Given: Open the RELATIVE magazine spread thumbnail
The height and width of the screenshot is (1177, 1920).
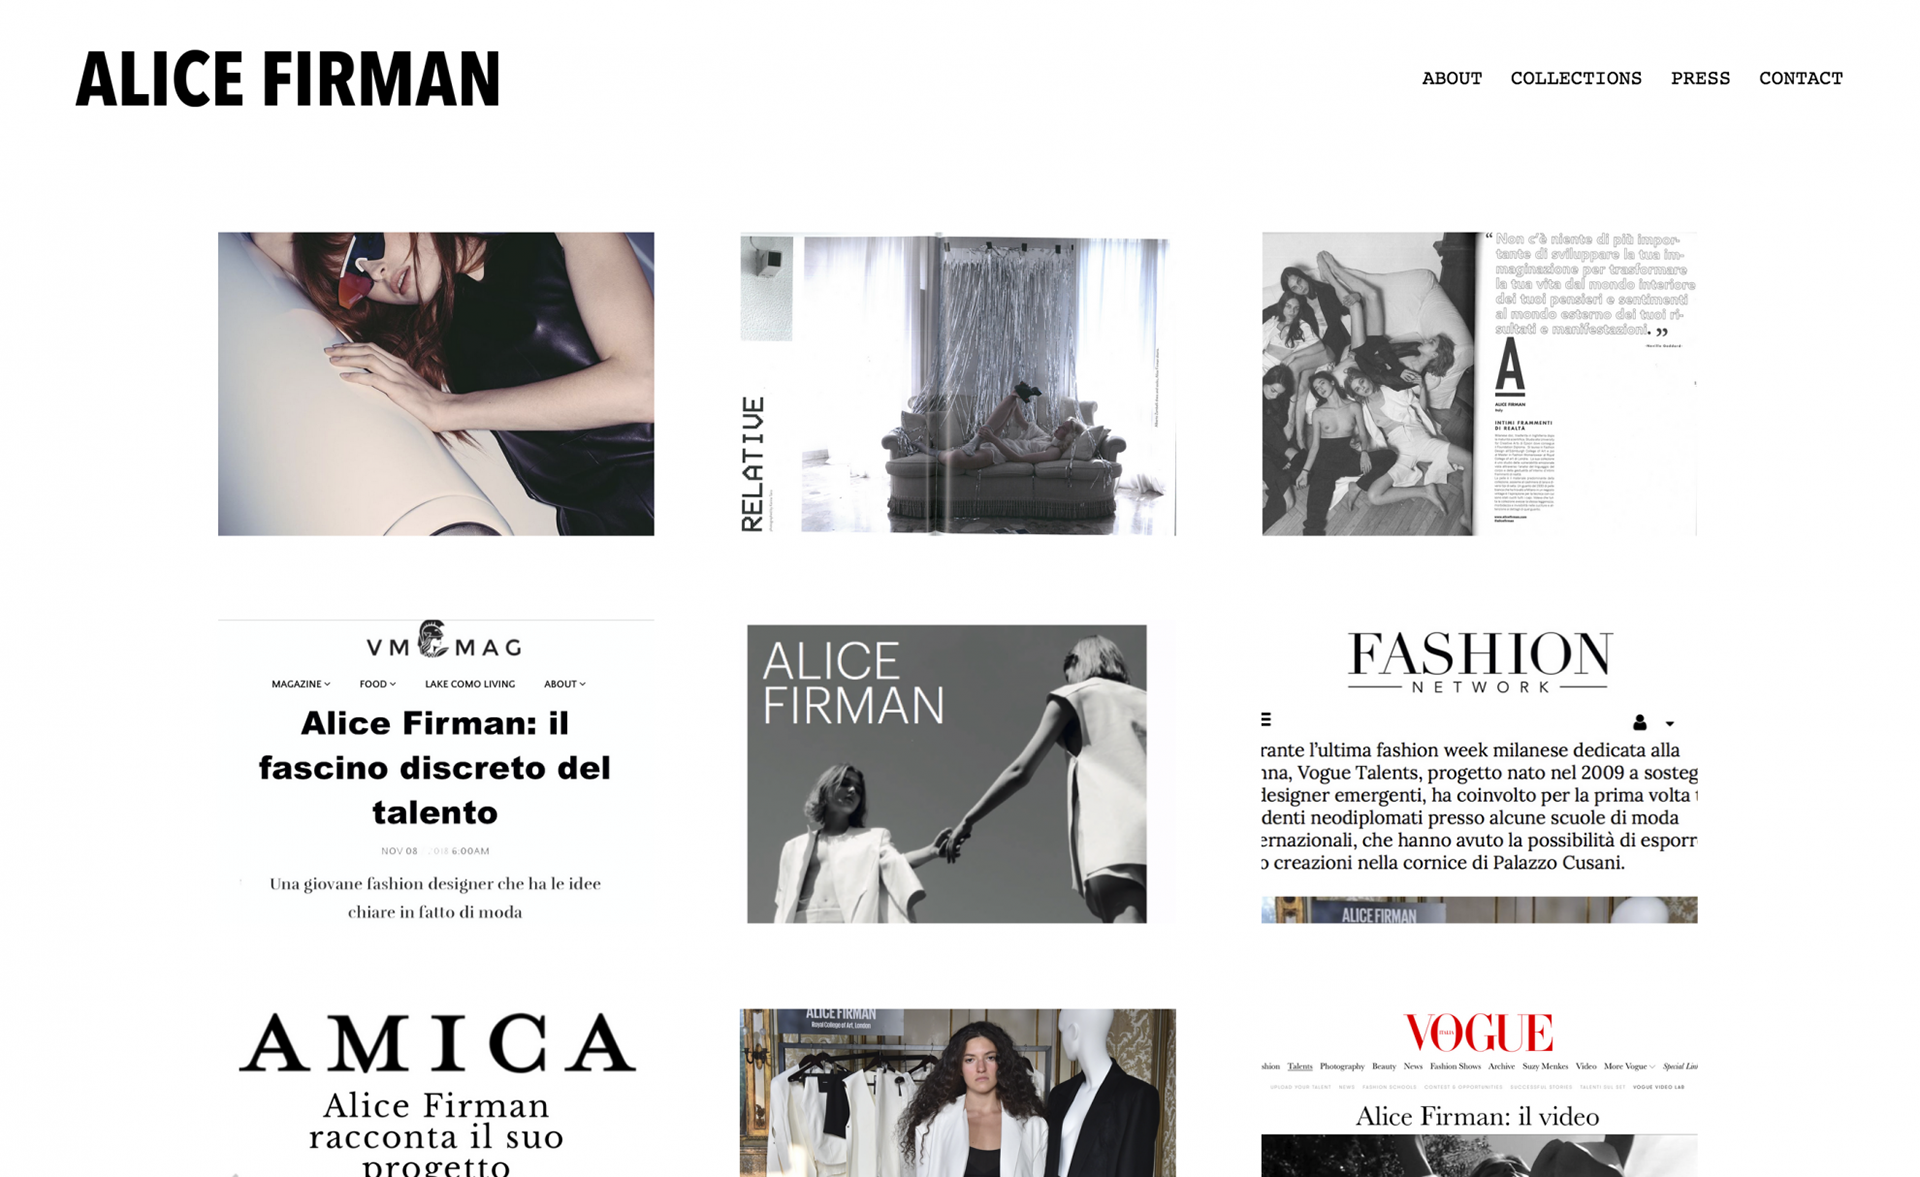Looking at the screenshot, I should coord(958,384).
